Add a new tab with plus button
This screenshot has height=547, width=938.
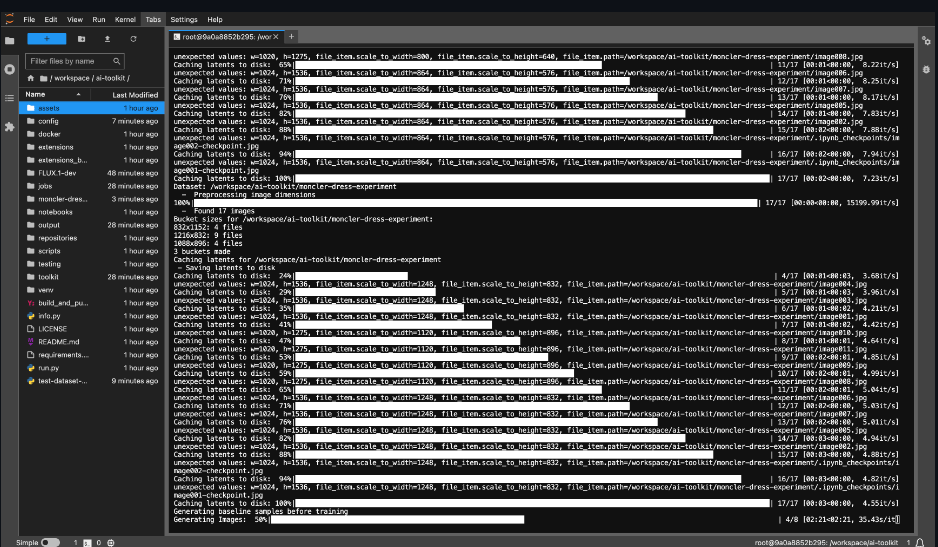(x=291, y=37)
